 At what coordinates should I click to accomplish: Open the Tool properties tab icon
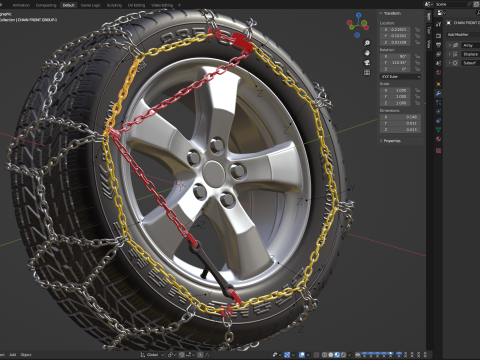[438, 24]
